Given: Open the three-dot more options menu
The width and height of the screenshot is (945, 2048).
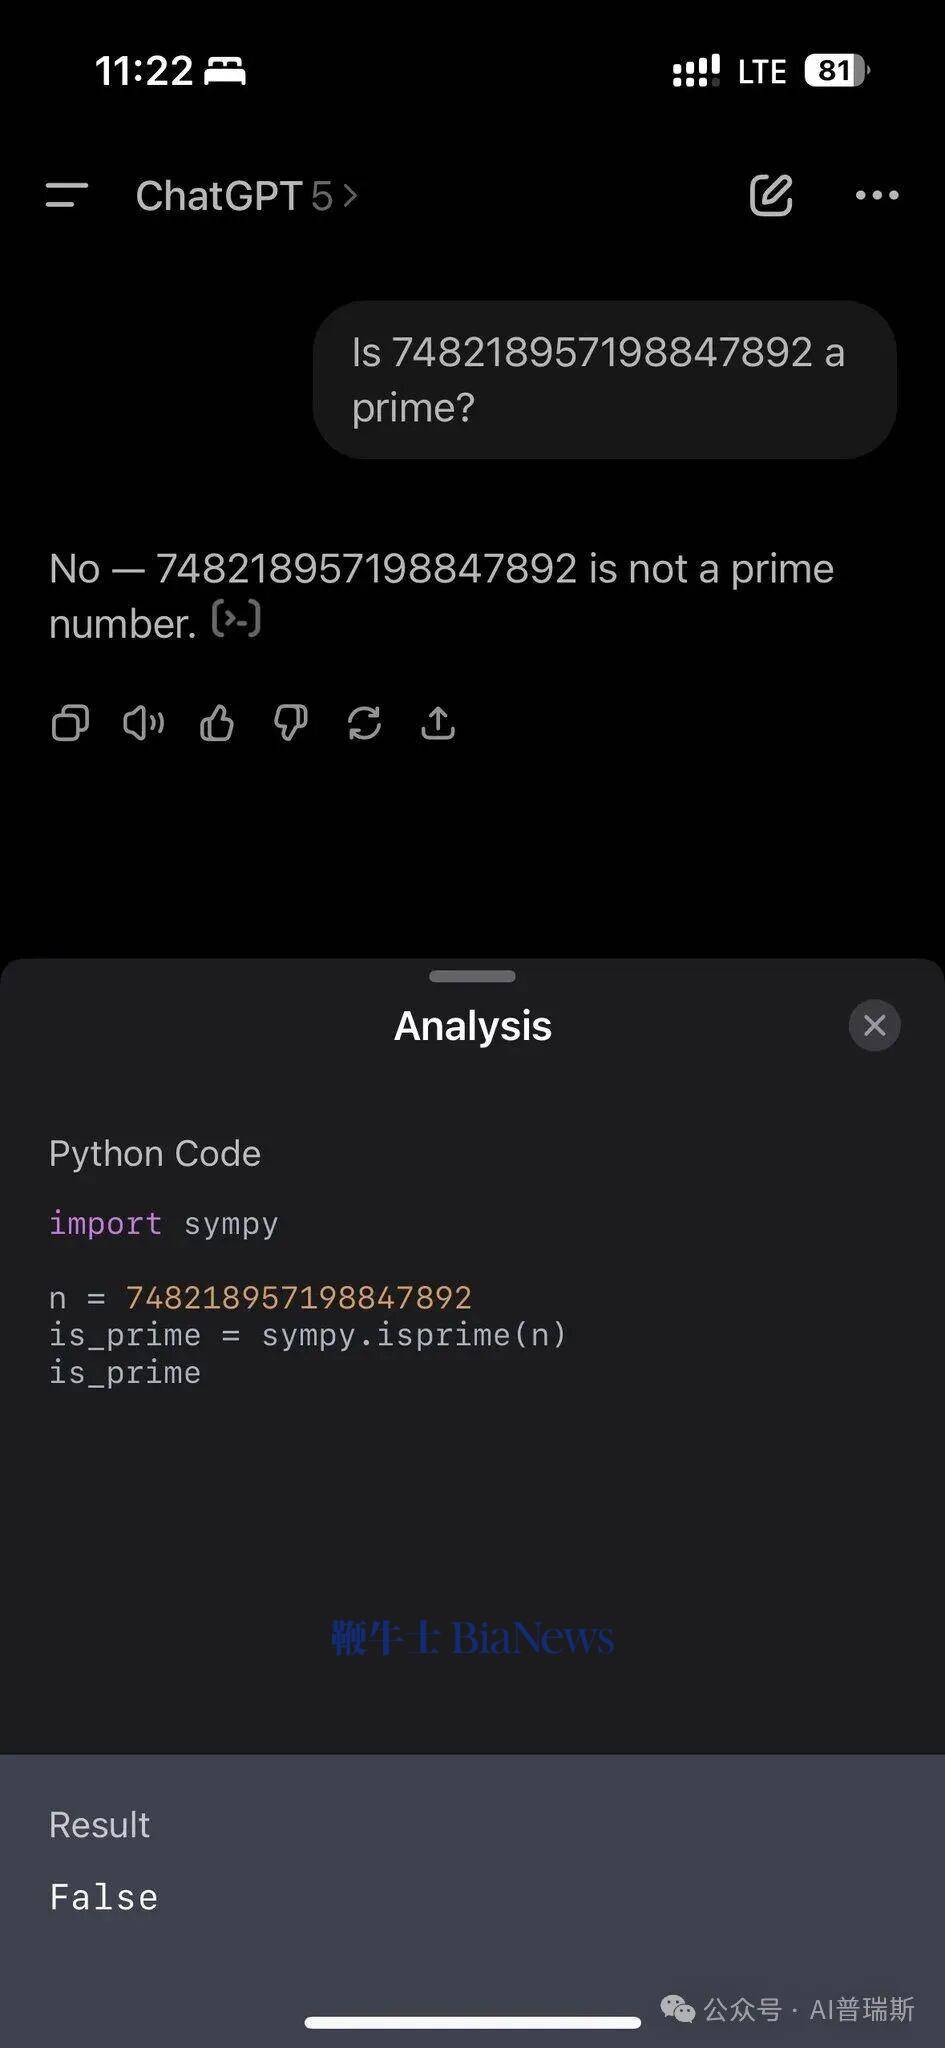Looking at the screenshot, I should (x=877, y=195).
